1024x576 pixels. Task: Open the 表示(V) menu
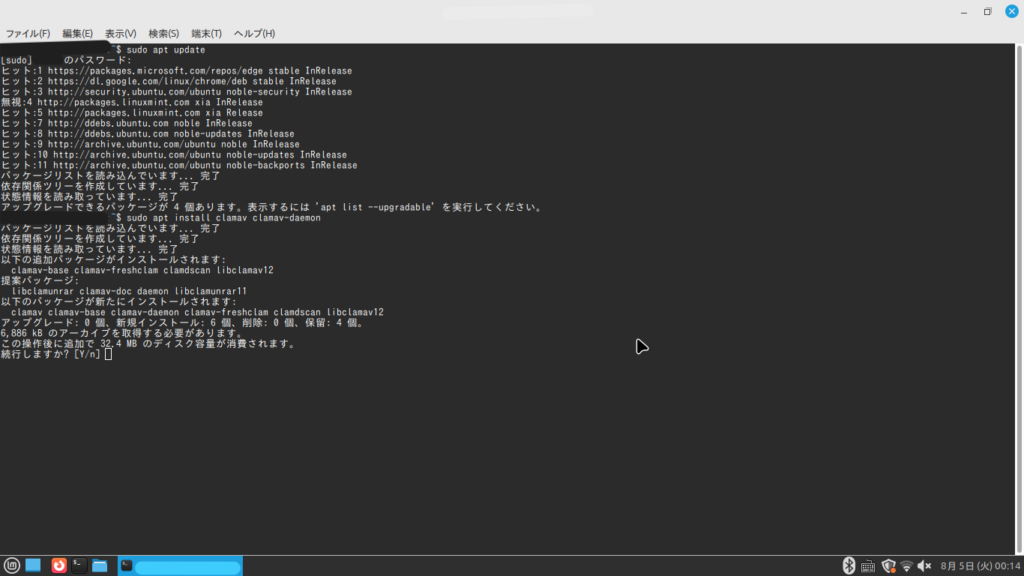click(x=121, y=34)
